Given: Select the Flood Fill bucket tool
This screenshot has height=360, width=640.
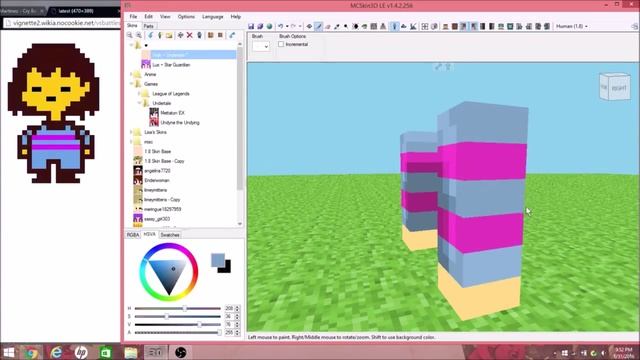Looking at the screenshot, I should click(x=364, y=26).
